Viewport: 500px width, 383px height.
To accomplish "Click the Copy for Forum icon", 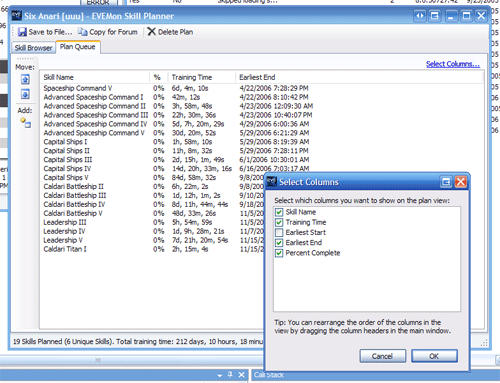I will (x=82, y=32).
